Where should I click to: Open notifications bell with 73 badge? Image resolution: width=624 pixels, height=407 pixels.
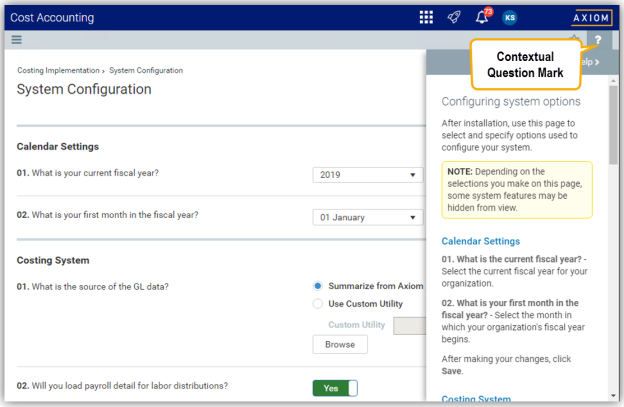(x=482, y=17)
